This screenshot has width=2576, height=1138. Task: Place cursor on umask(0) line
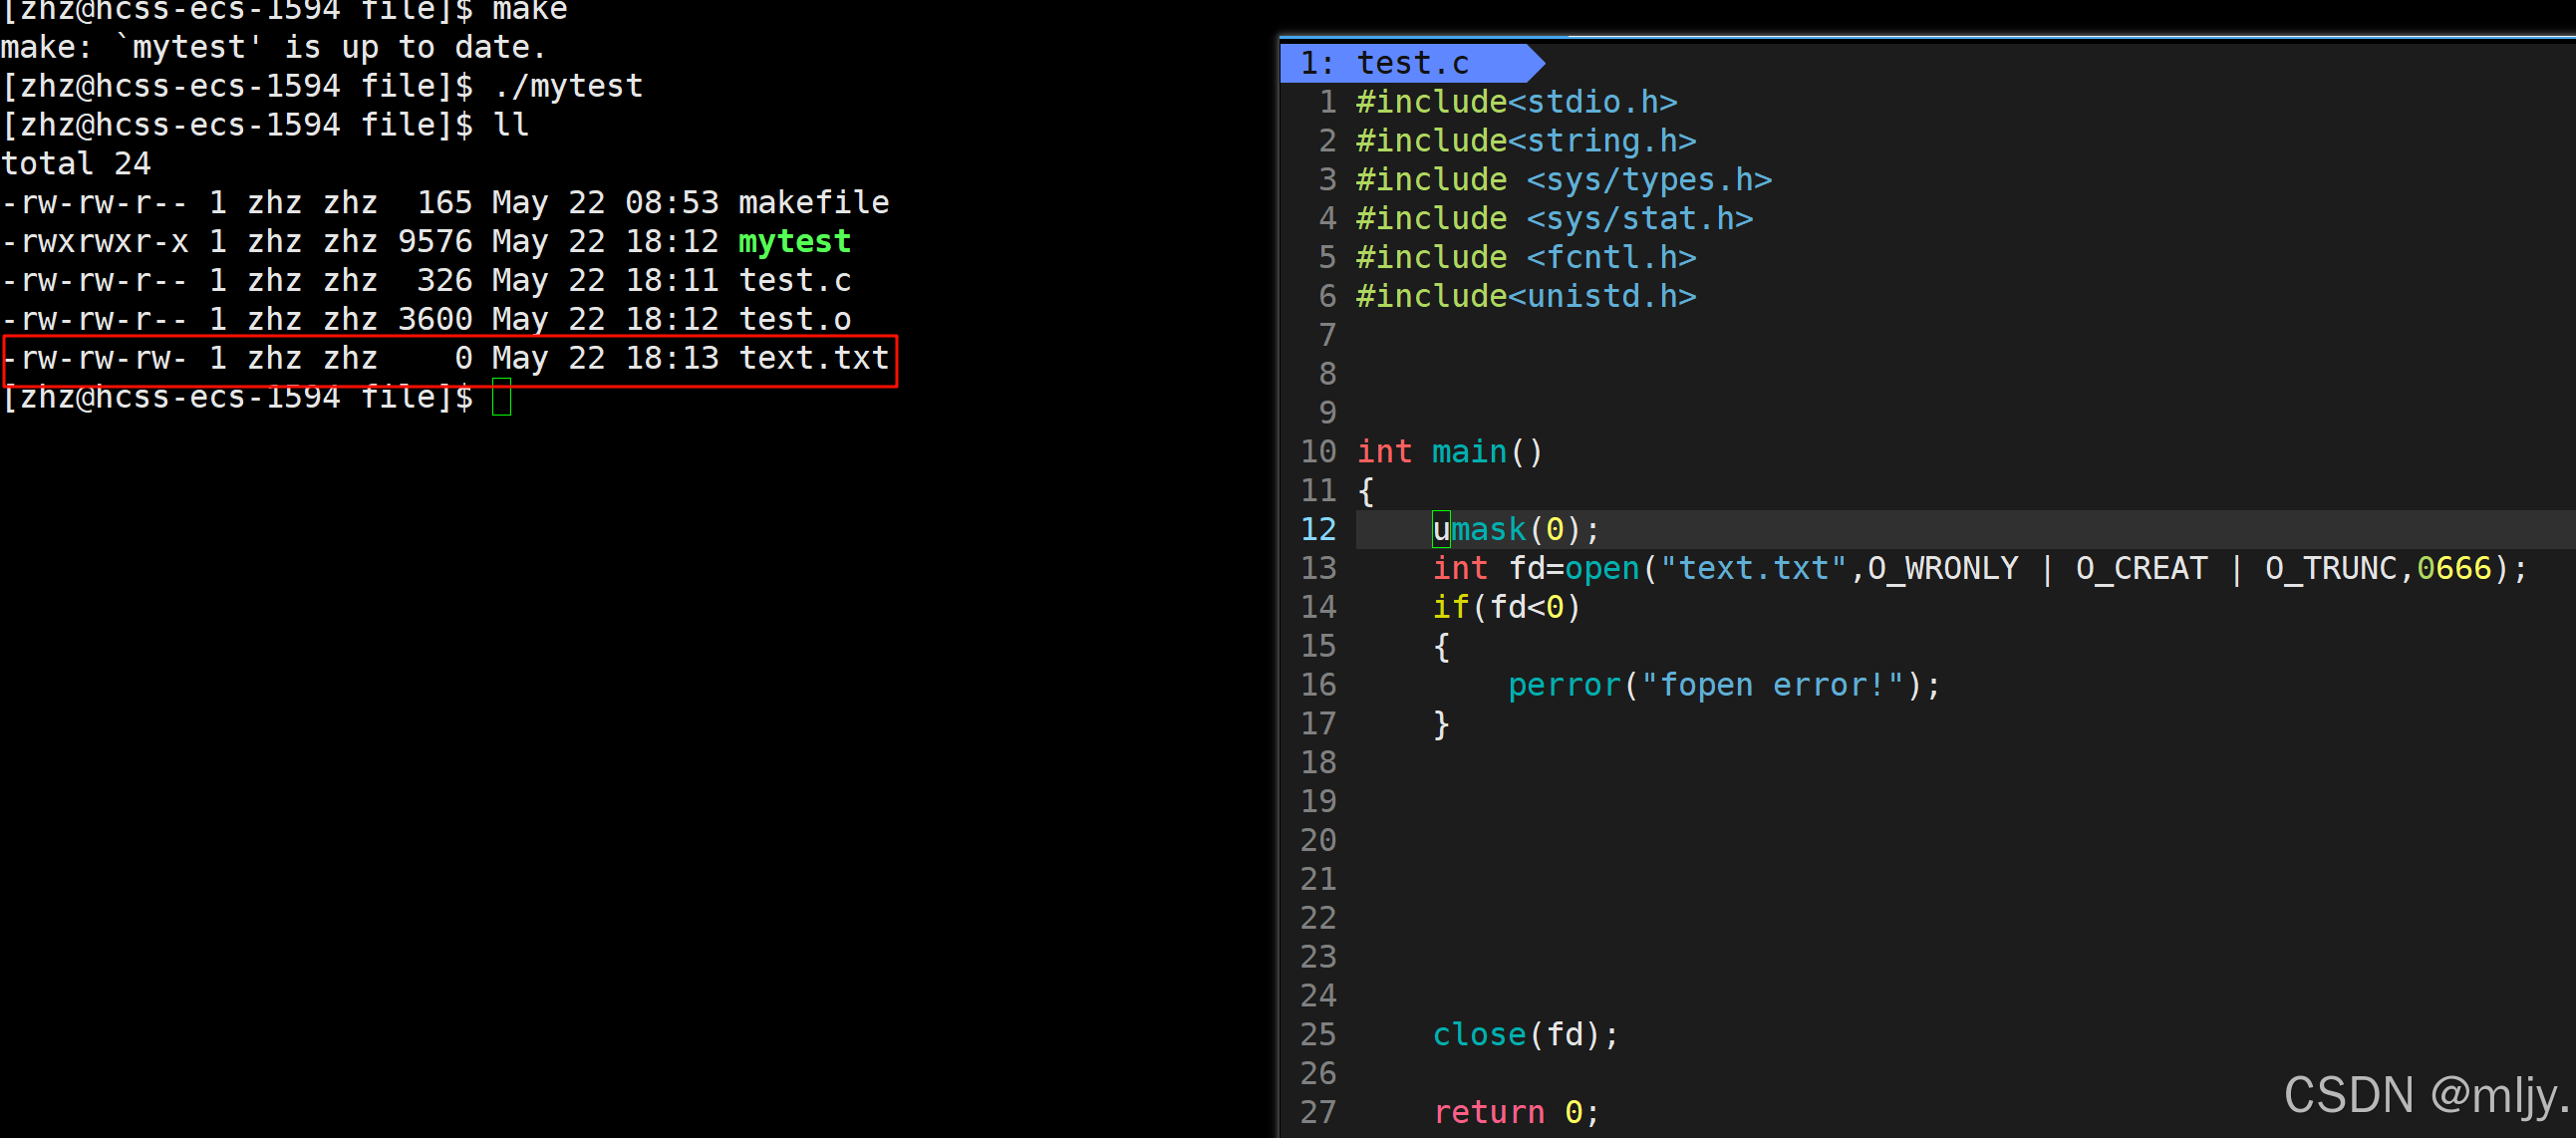(1515, 529)
